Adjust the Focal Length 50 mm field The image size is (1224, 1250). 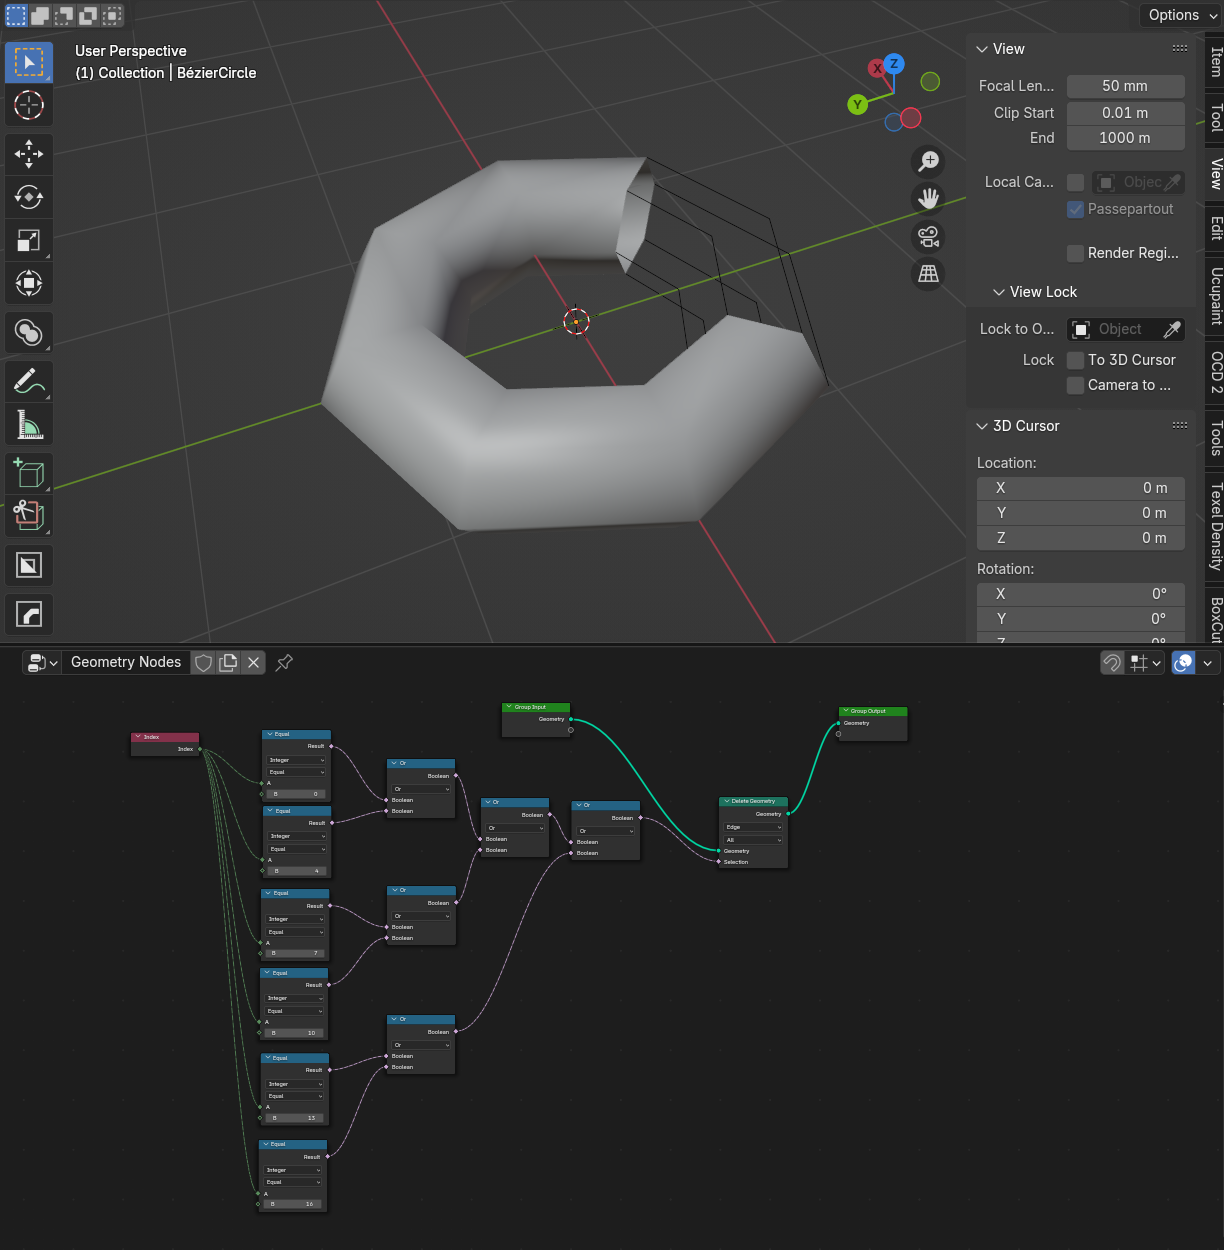(x=1126, y=86)
